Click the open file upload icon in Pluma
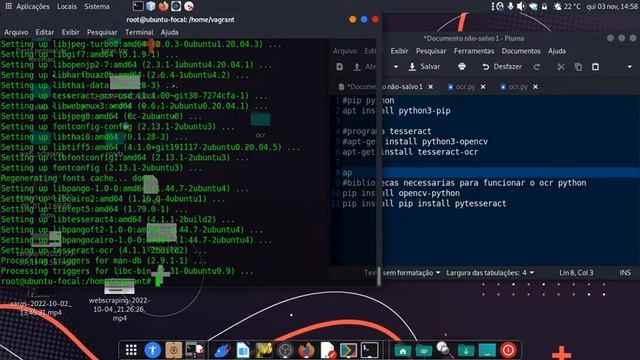Viewport: 640px width, 360px height. pyautogui.click(x=357, y=67)
